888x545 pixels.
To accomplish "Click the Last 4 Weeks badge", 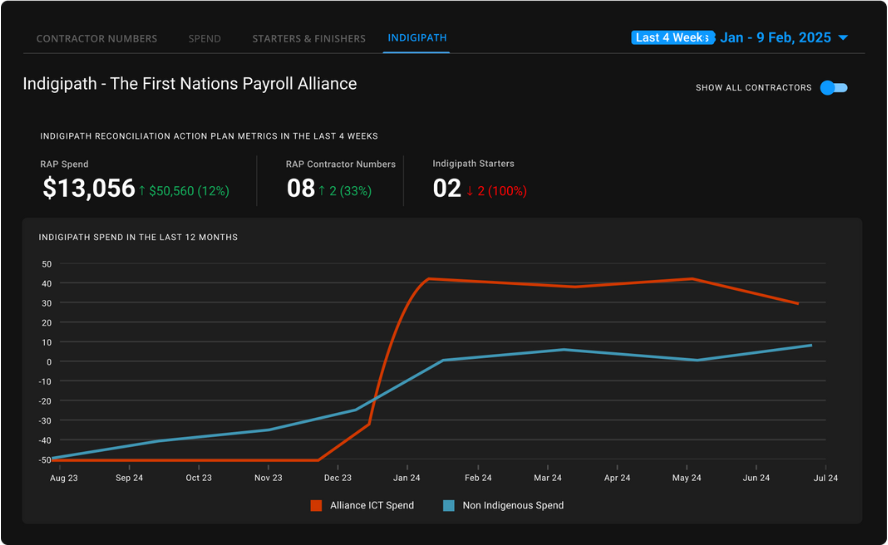I will tap(672, 37).
